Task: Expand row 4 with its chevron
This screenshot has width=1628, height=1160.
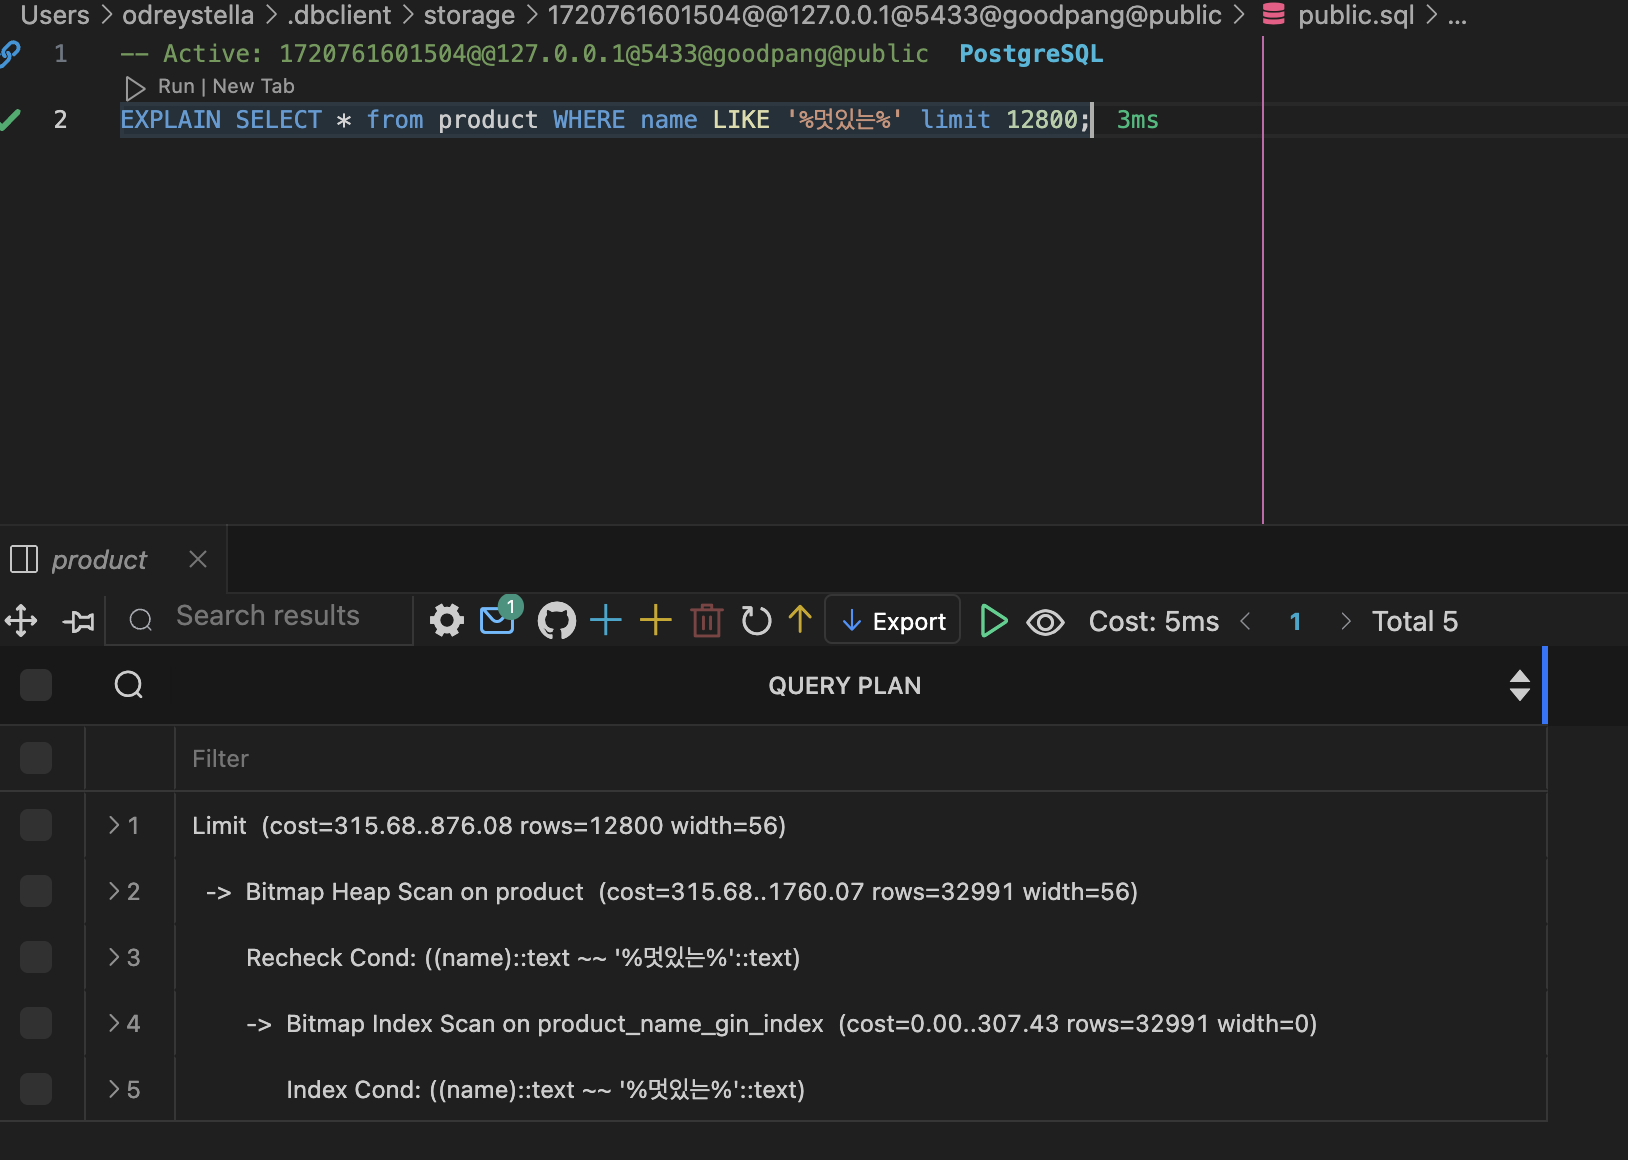Action: click(114, 1023)
